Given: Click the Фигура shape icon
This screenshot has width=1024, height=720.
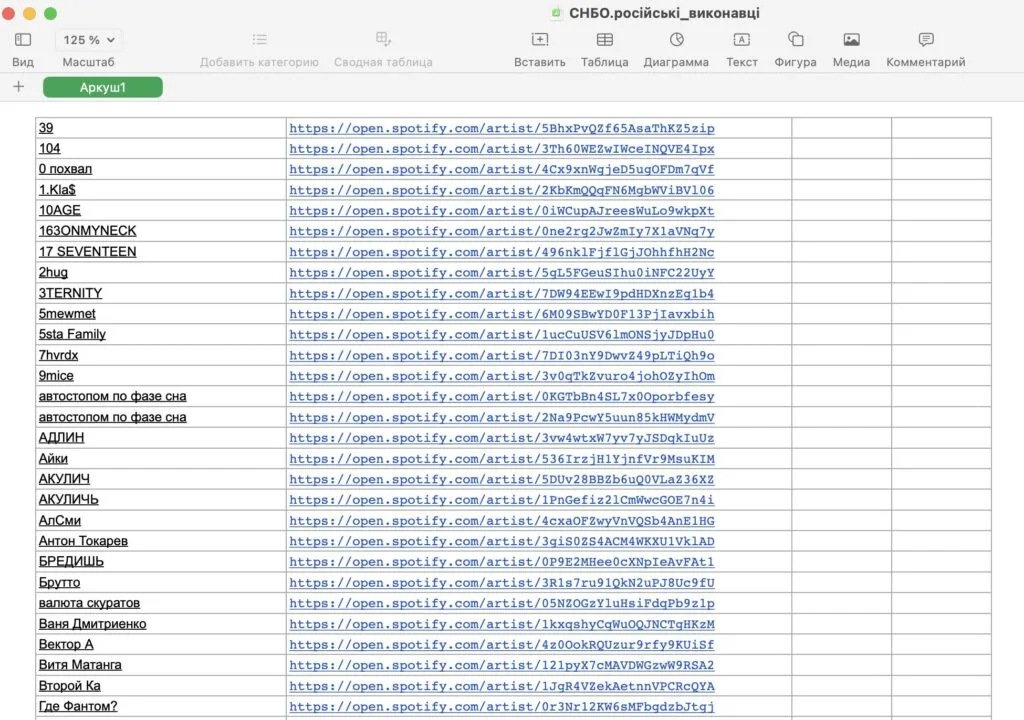Looking at the screenshot, I should 795,40.
